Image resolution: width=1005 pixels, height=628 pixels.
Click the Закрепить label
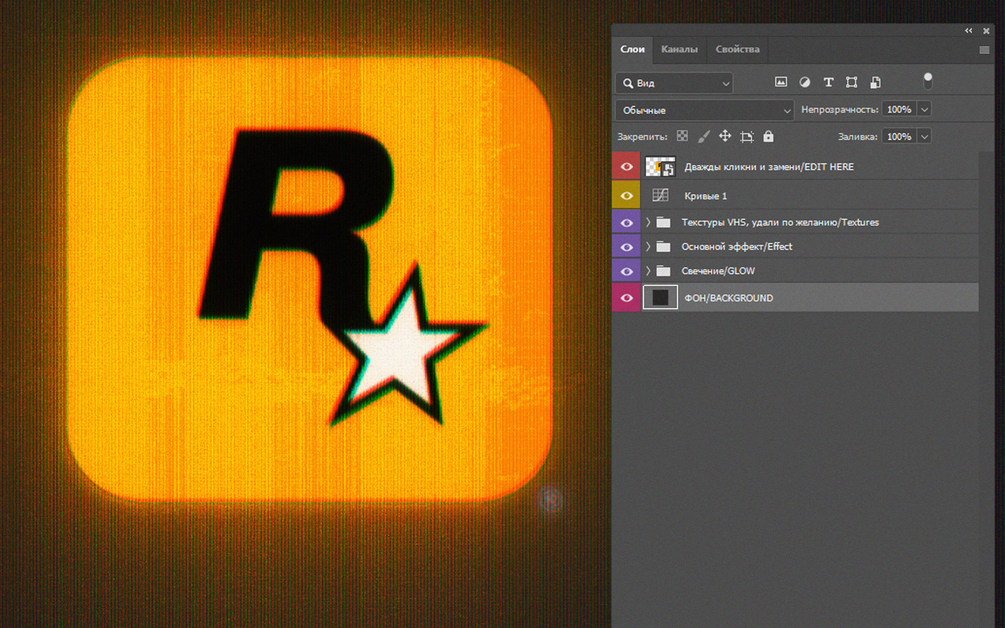click(642, 136)
